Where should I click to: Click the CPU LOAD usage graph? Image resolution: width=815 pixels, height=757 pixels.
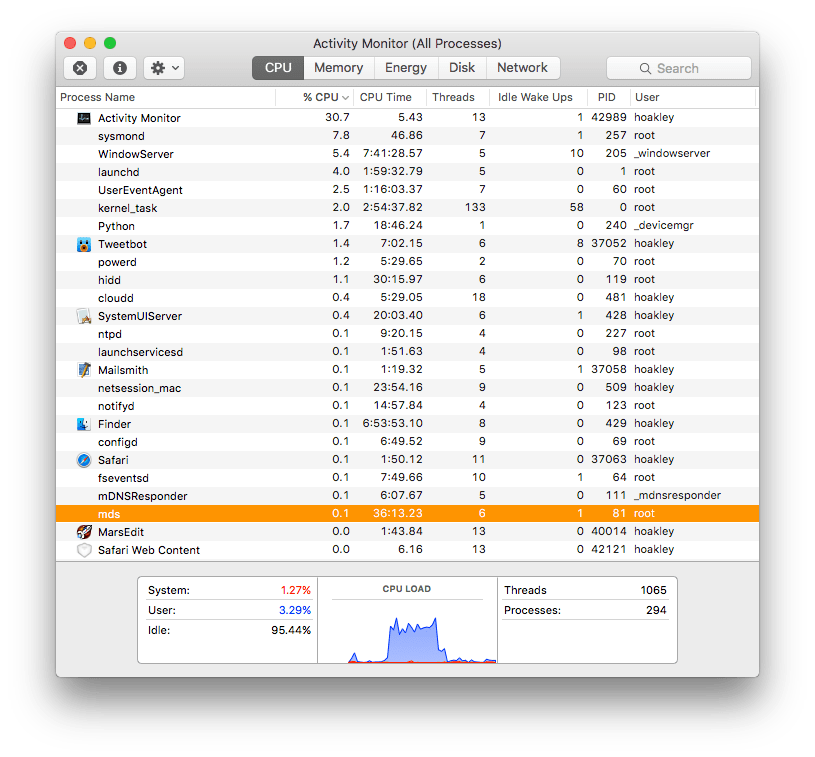click(406, 630)
